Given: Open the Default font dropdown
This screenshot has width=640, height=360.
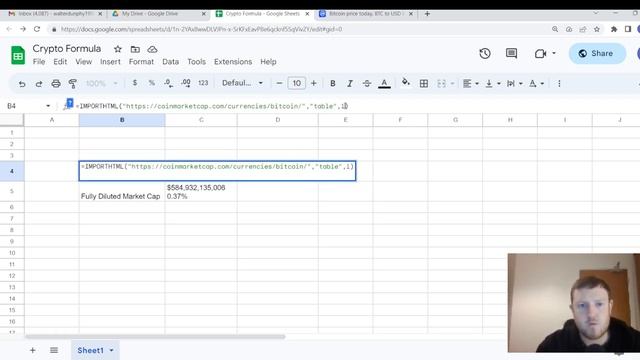Looking at the screenshot, I should tap(242, 83).
